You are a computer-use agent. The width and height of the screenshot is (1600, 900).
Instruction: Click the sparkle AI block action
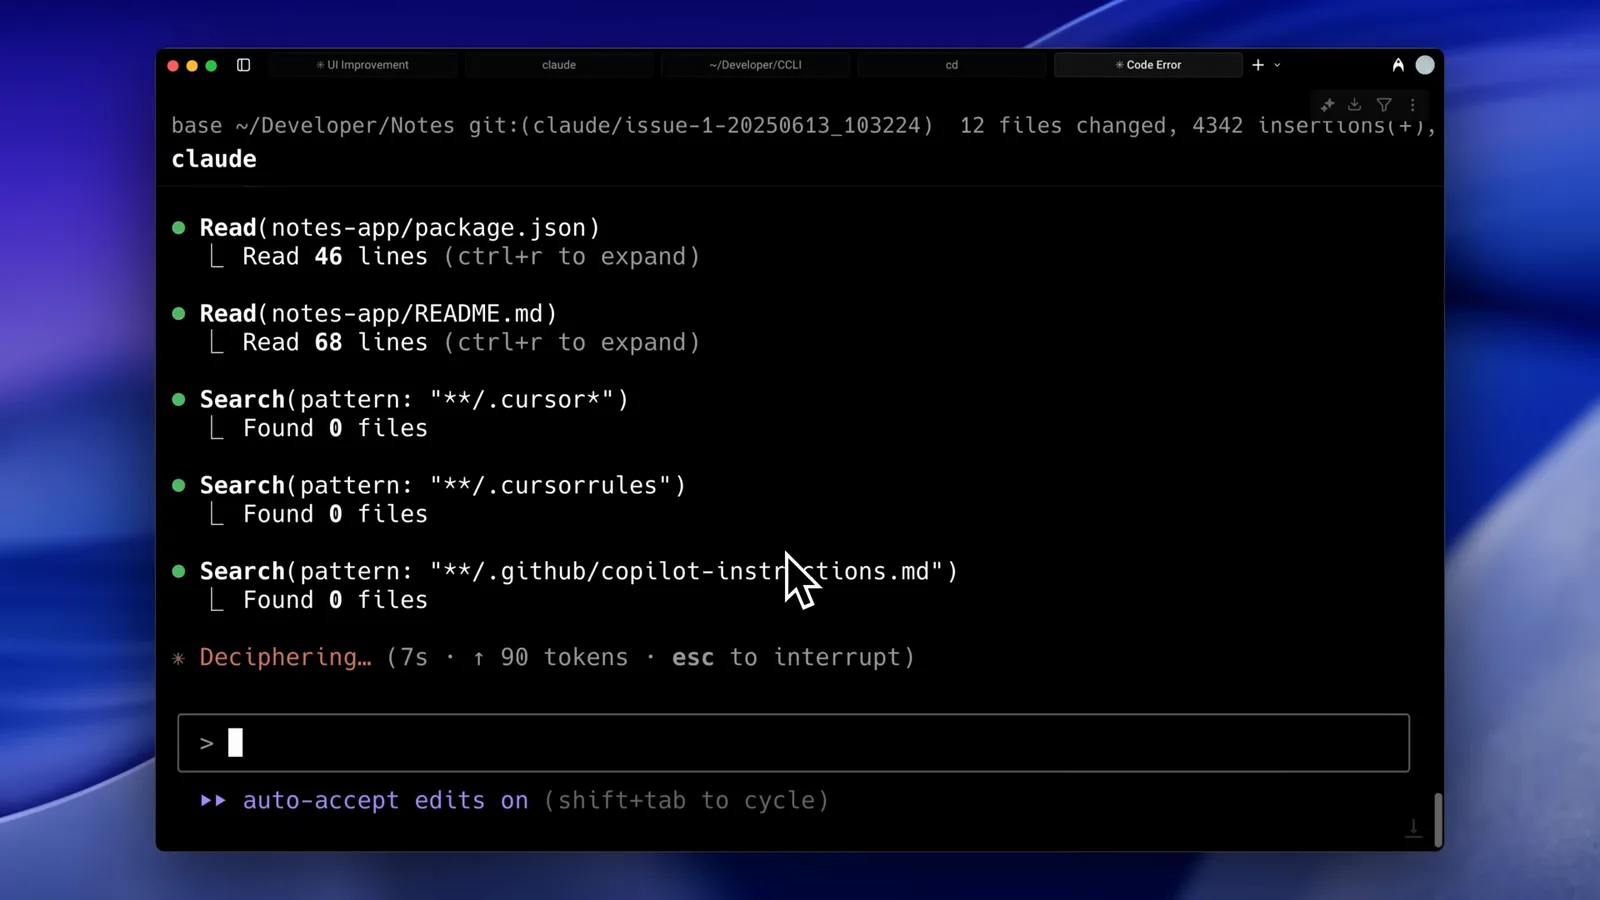1327,105
